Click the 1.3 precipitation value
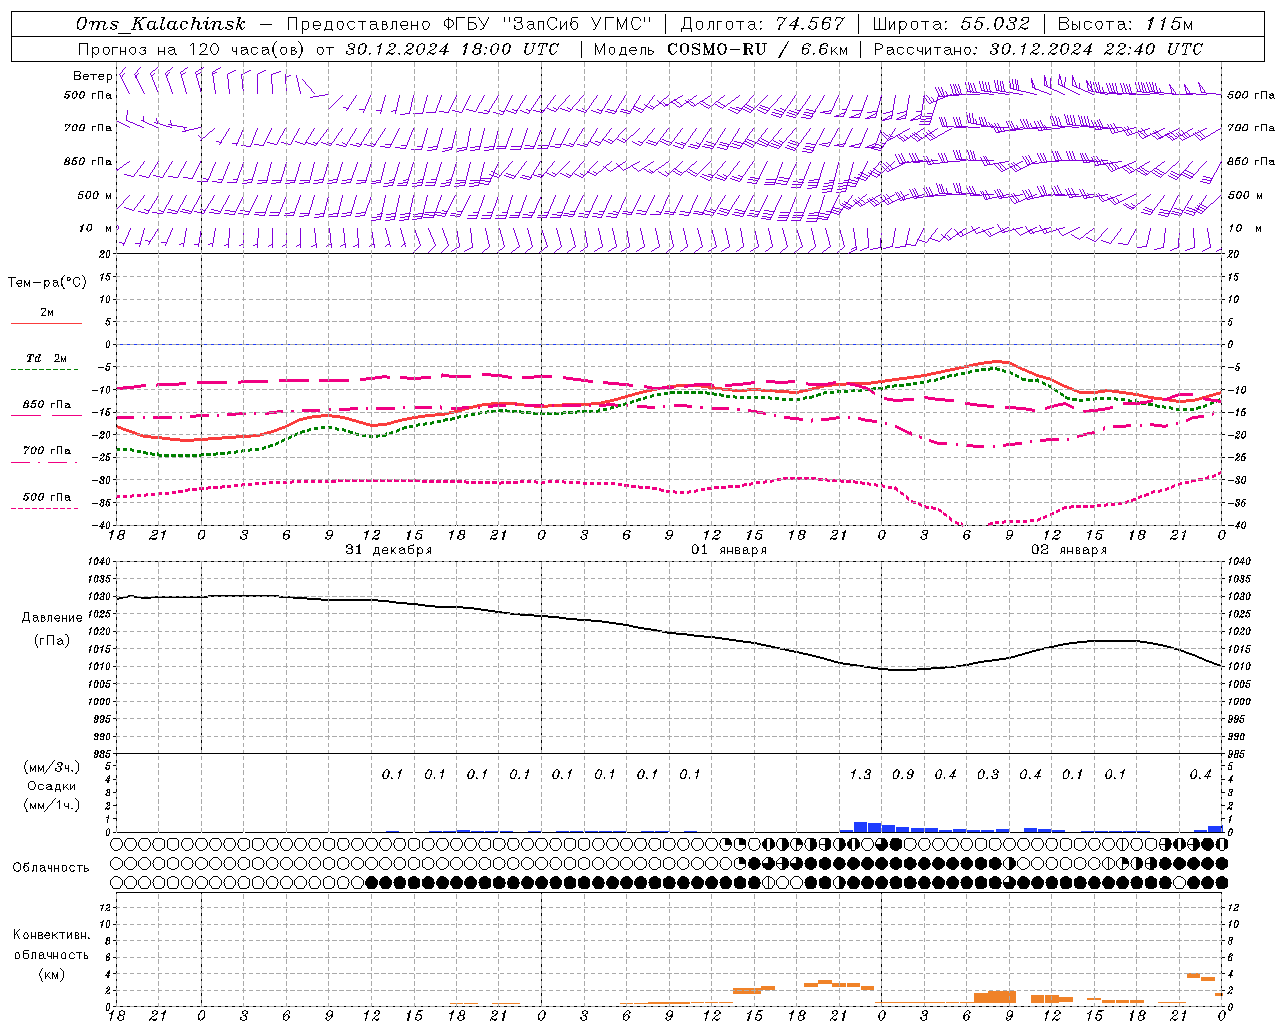This screenshot has width=1280, height=1024. (x=860, y=775)
